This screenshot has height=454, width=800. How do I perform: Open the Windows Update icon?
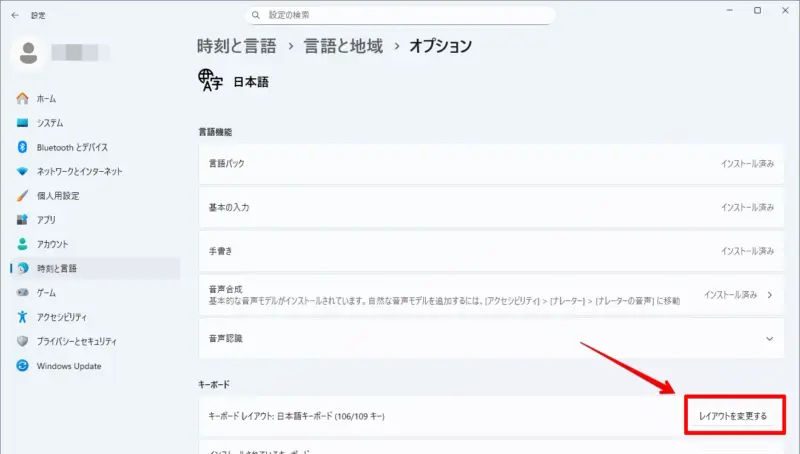[x=22, y=366]
